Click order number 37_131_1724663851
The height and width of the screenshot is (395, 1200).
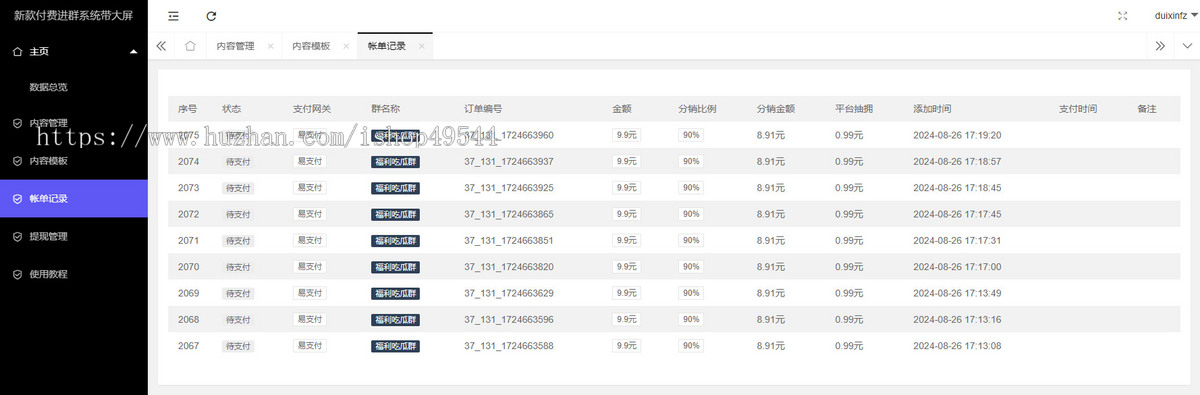[x=509, y=240]
